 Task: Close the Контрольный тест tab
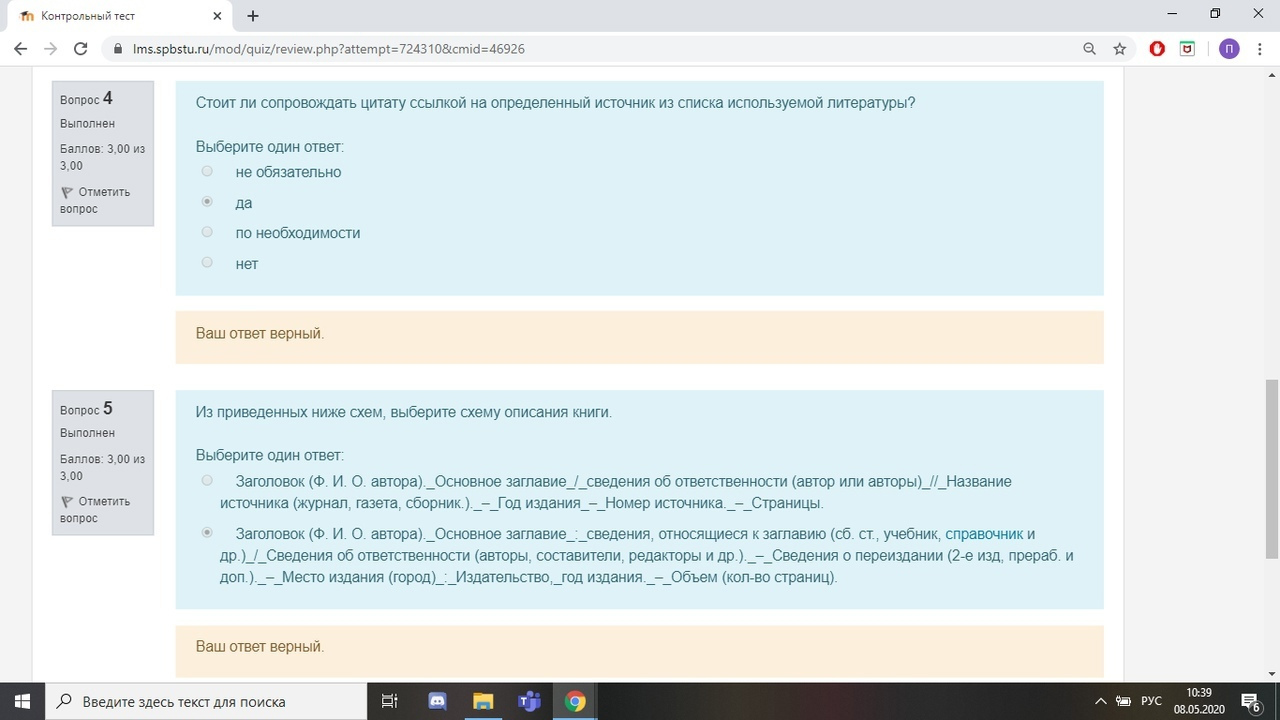(219, 16)
